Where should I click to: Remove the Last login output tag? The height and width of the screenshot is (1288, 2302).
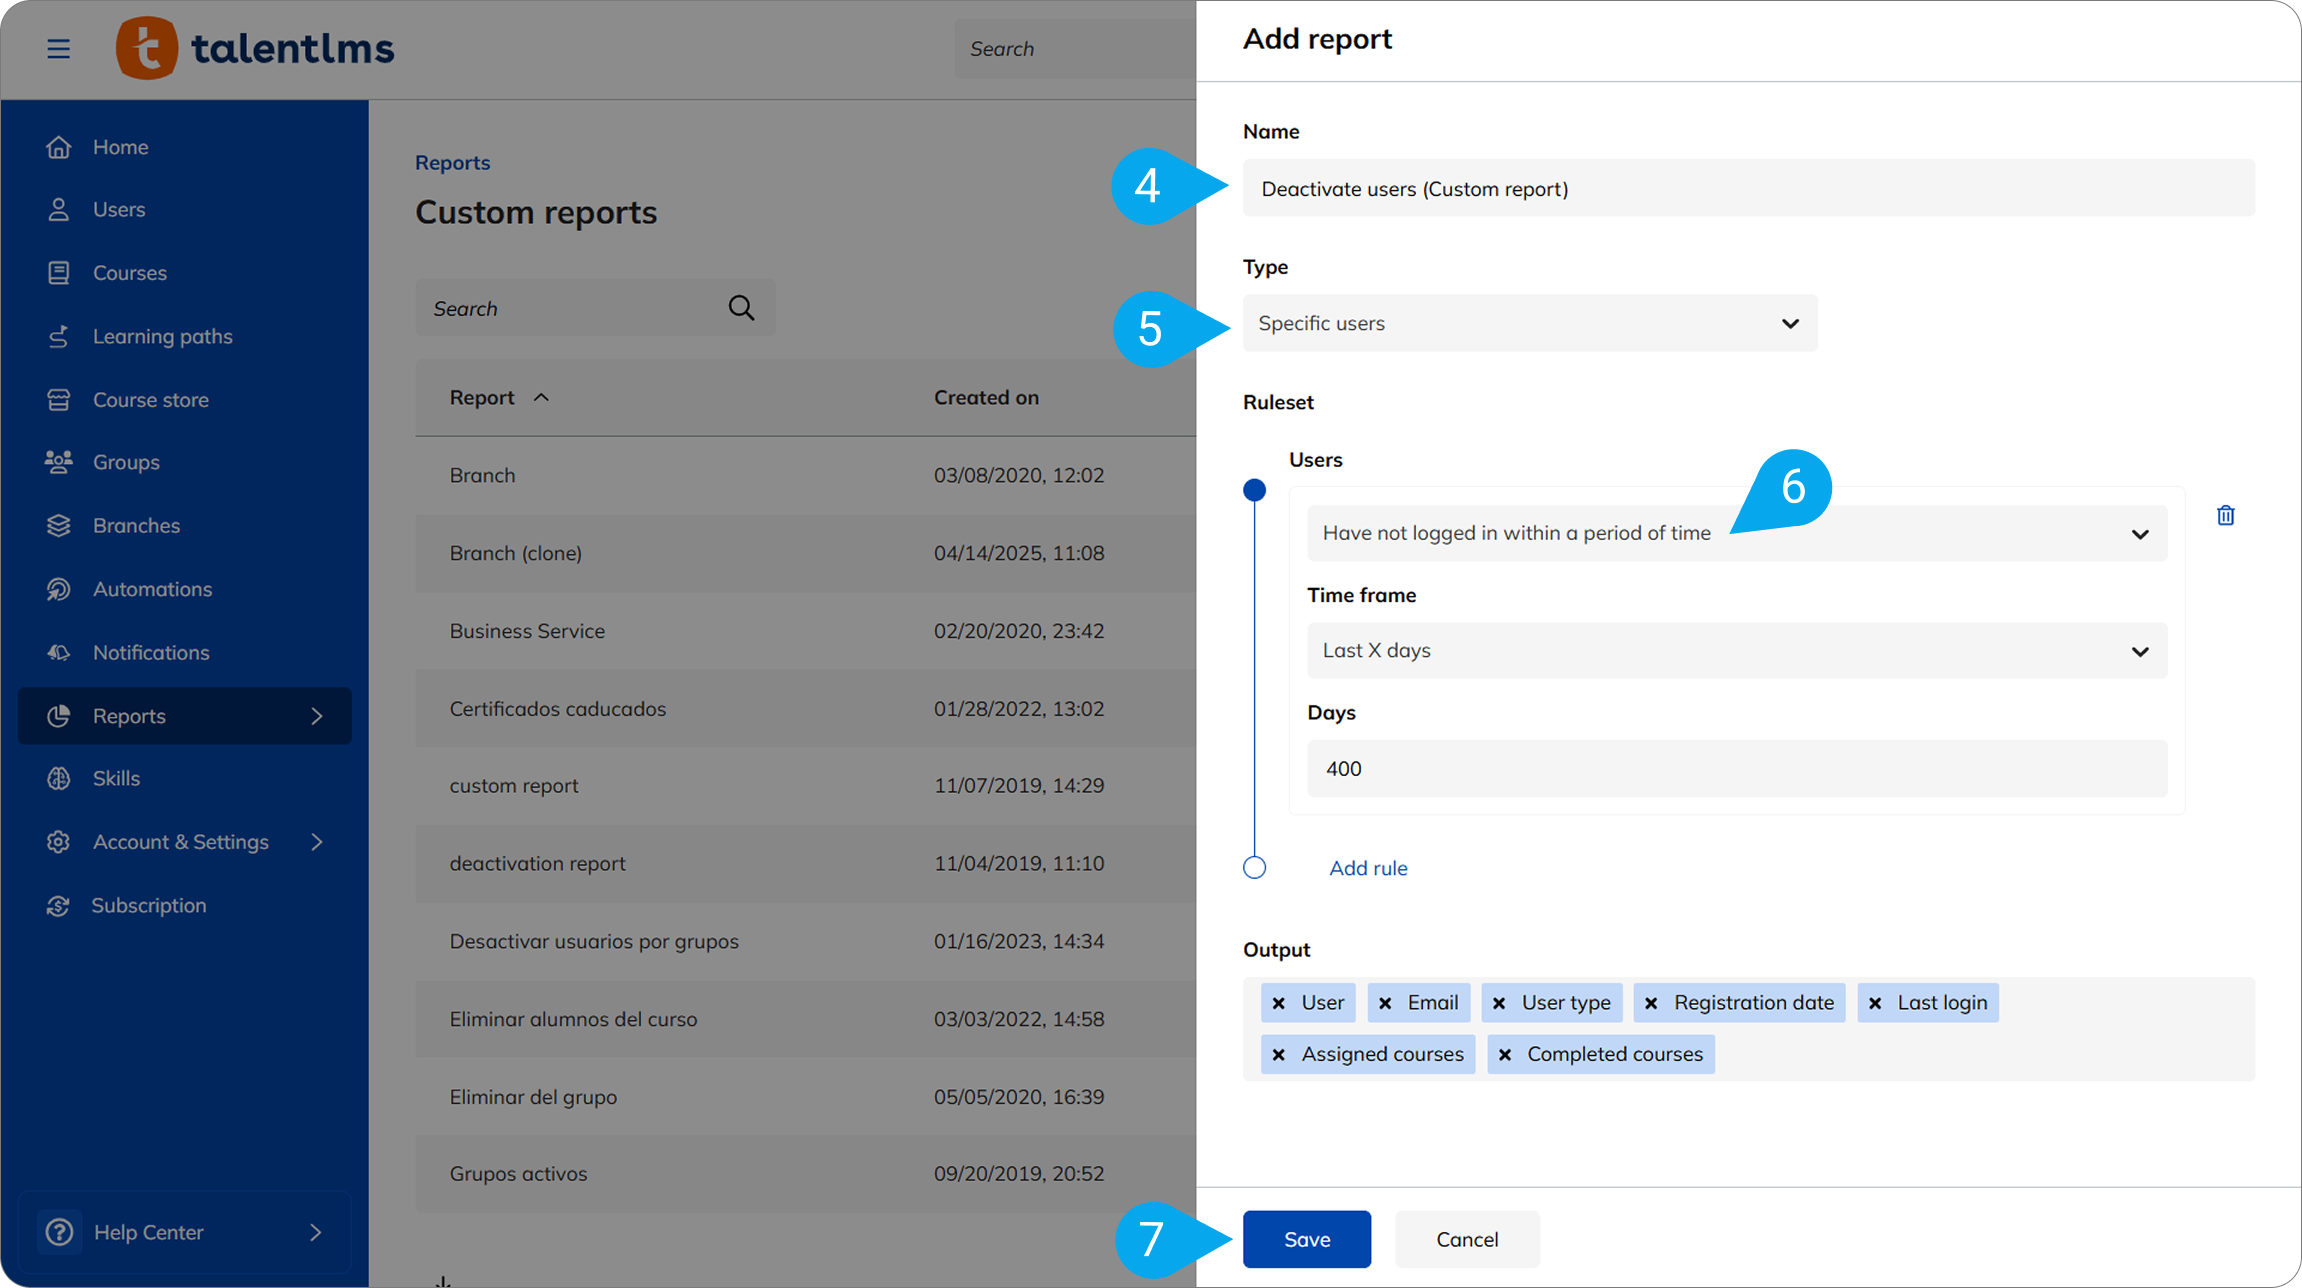tap(1875, 1003)
